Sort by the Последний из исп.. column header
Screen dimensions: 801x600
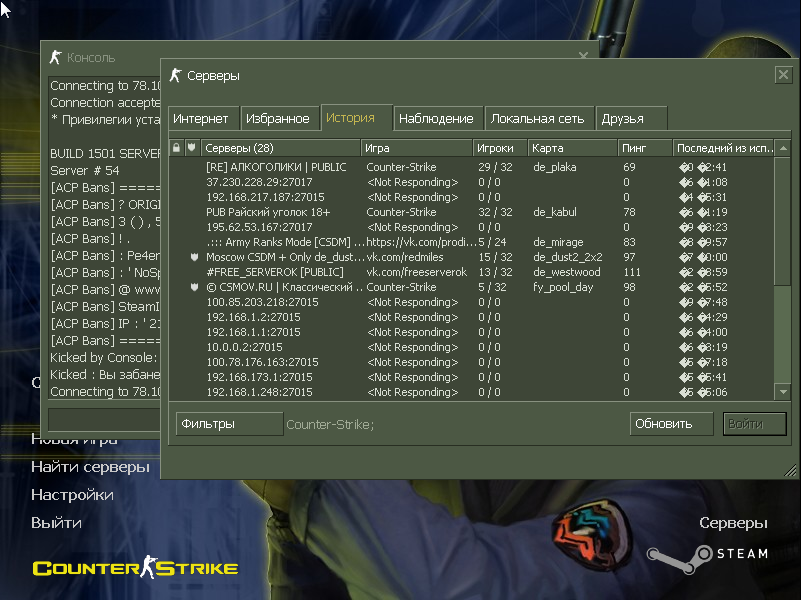pos(723,148)
